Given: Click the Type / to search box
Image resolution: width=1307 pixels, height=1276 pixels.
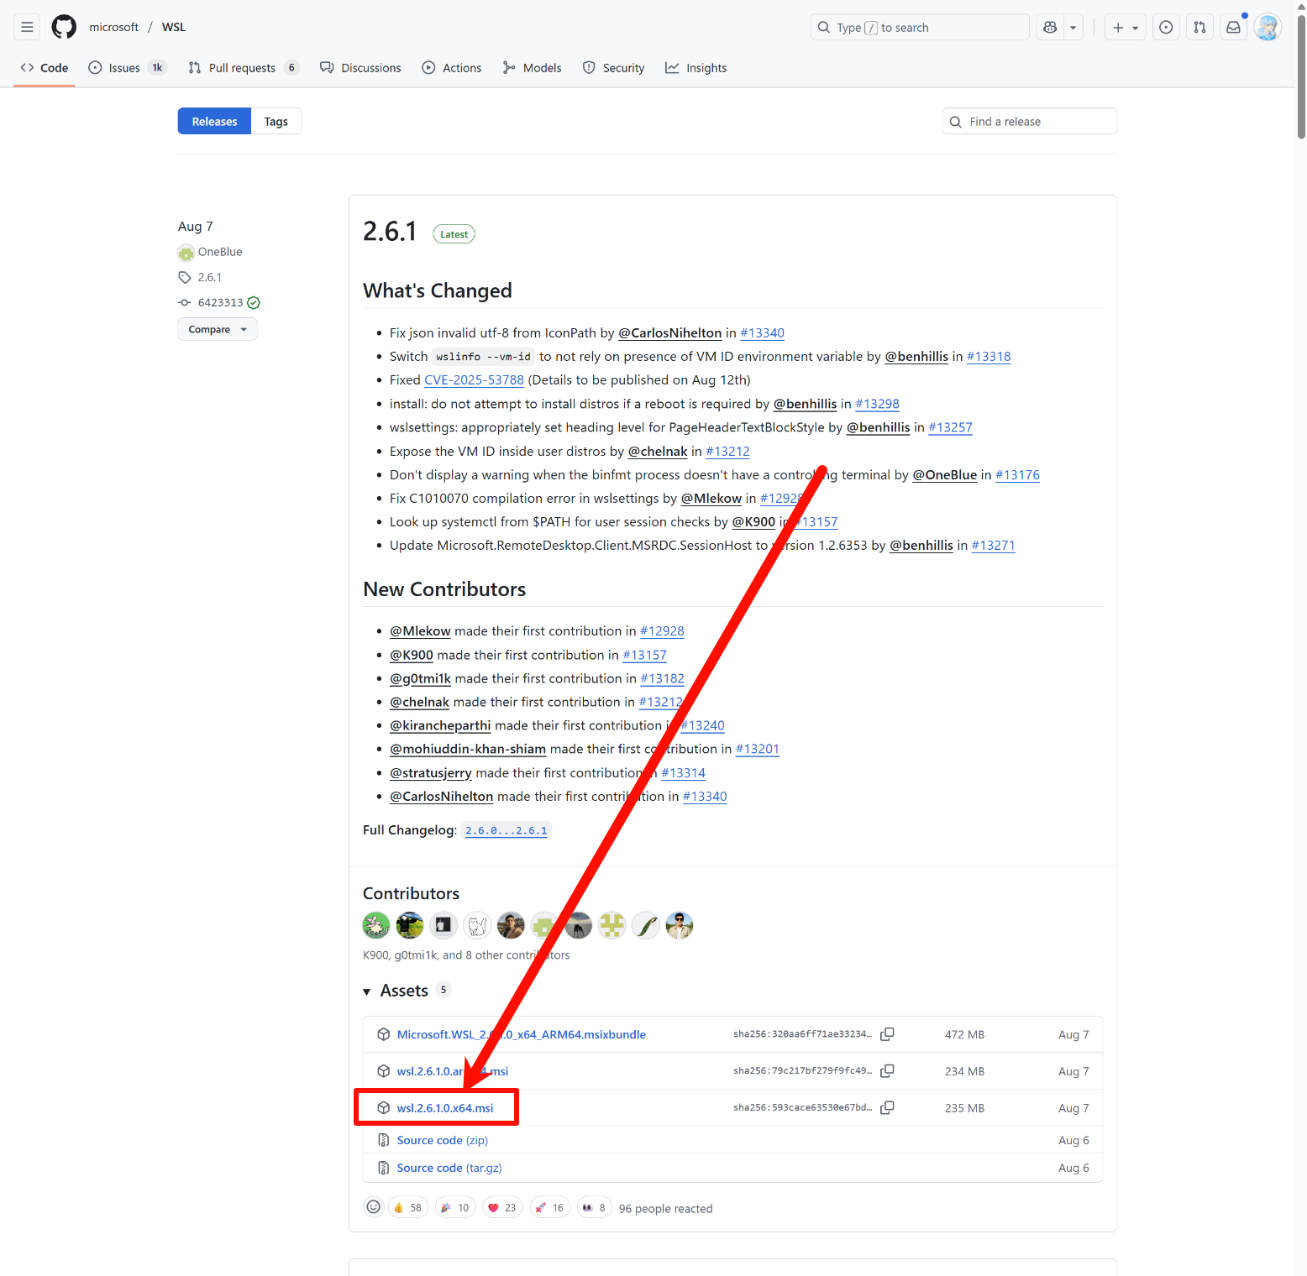Looking at the screenshot, I should coord(920,27).
